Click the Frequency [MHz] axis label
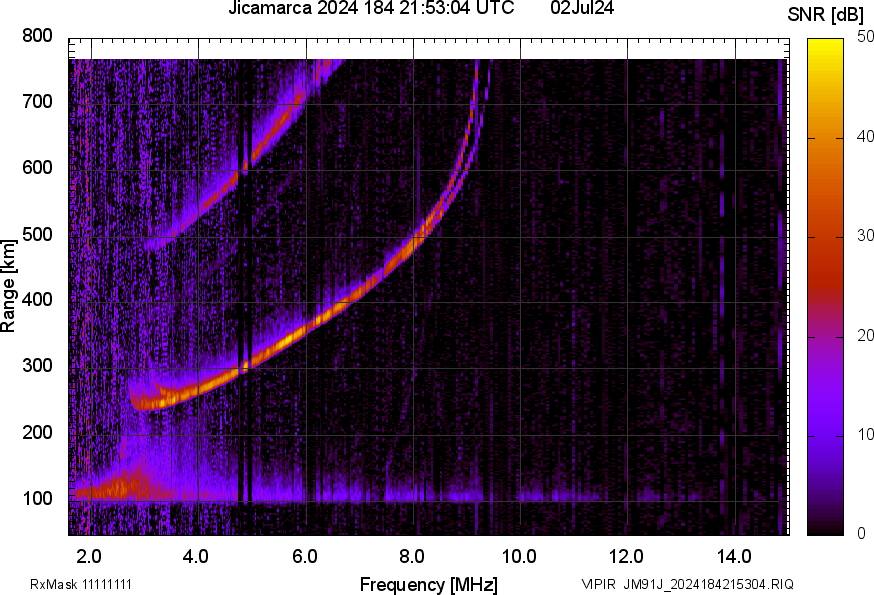This screenshot has height=595, width=874. pyautogui.click(x=429, y=584)
